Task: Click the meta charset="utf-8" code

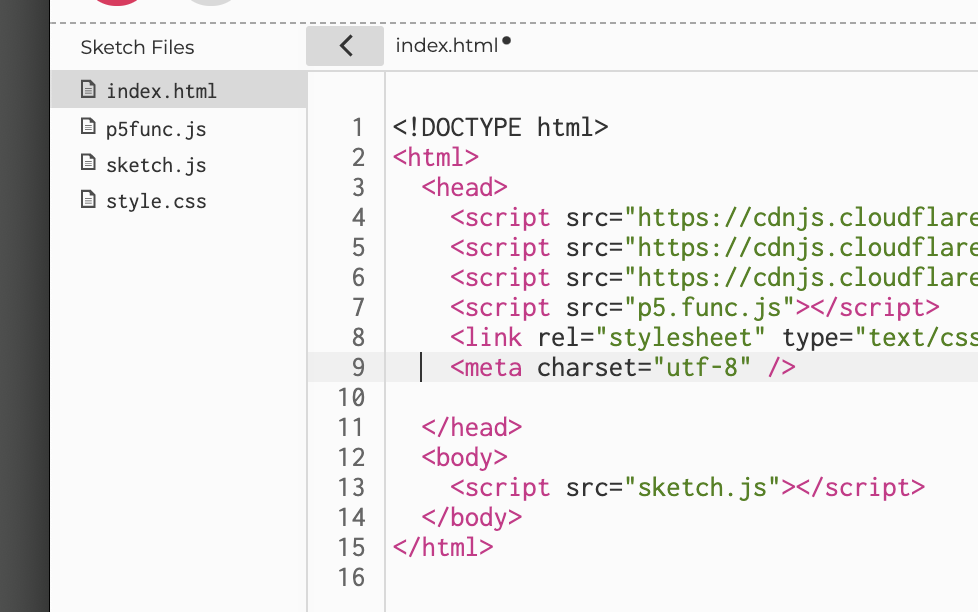Action: click(623, 367)
